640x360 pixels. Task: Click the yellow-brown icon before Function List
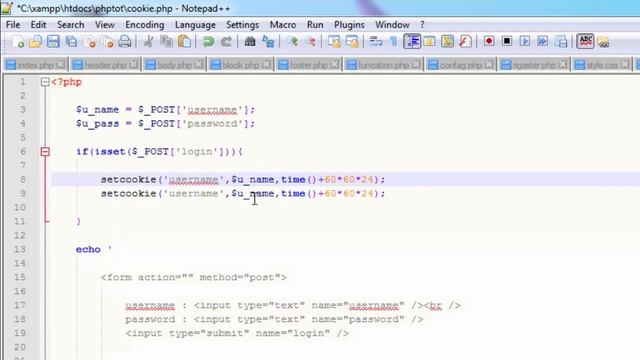click(447, 42)
